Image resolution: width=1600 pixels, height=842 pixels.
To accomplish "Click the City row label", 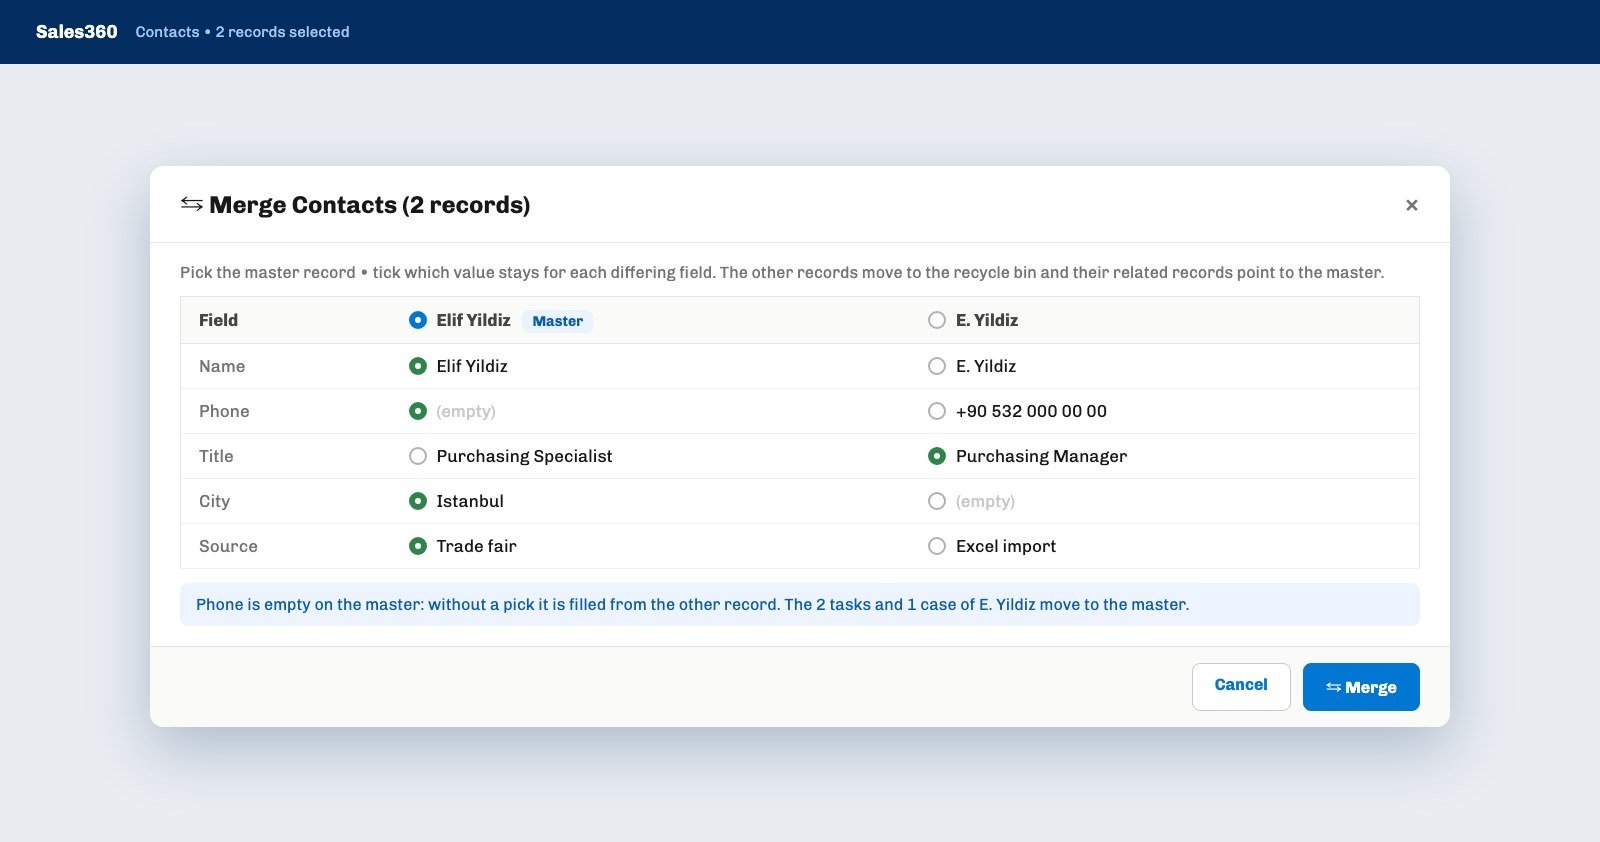I will coord(214,501).
